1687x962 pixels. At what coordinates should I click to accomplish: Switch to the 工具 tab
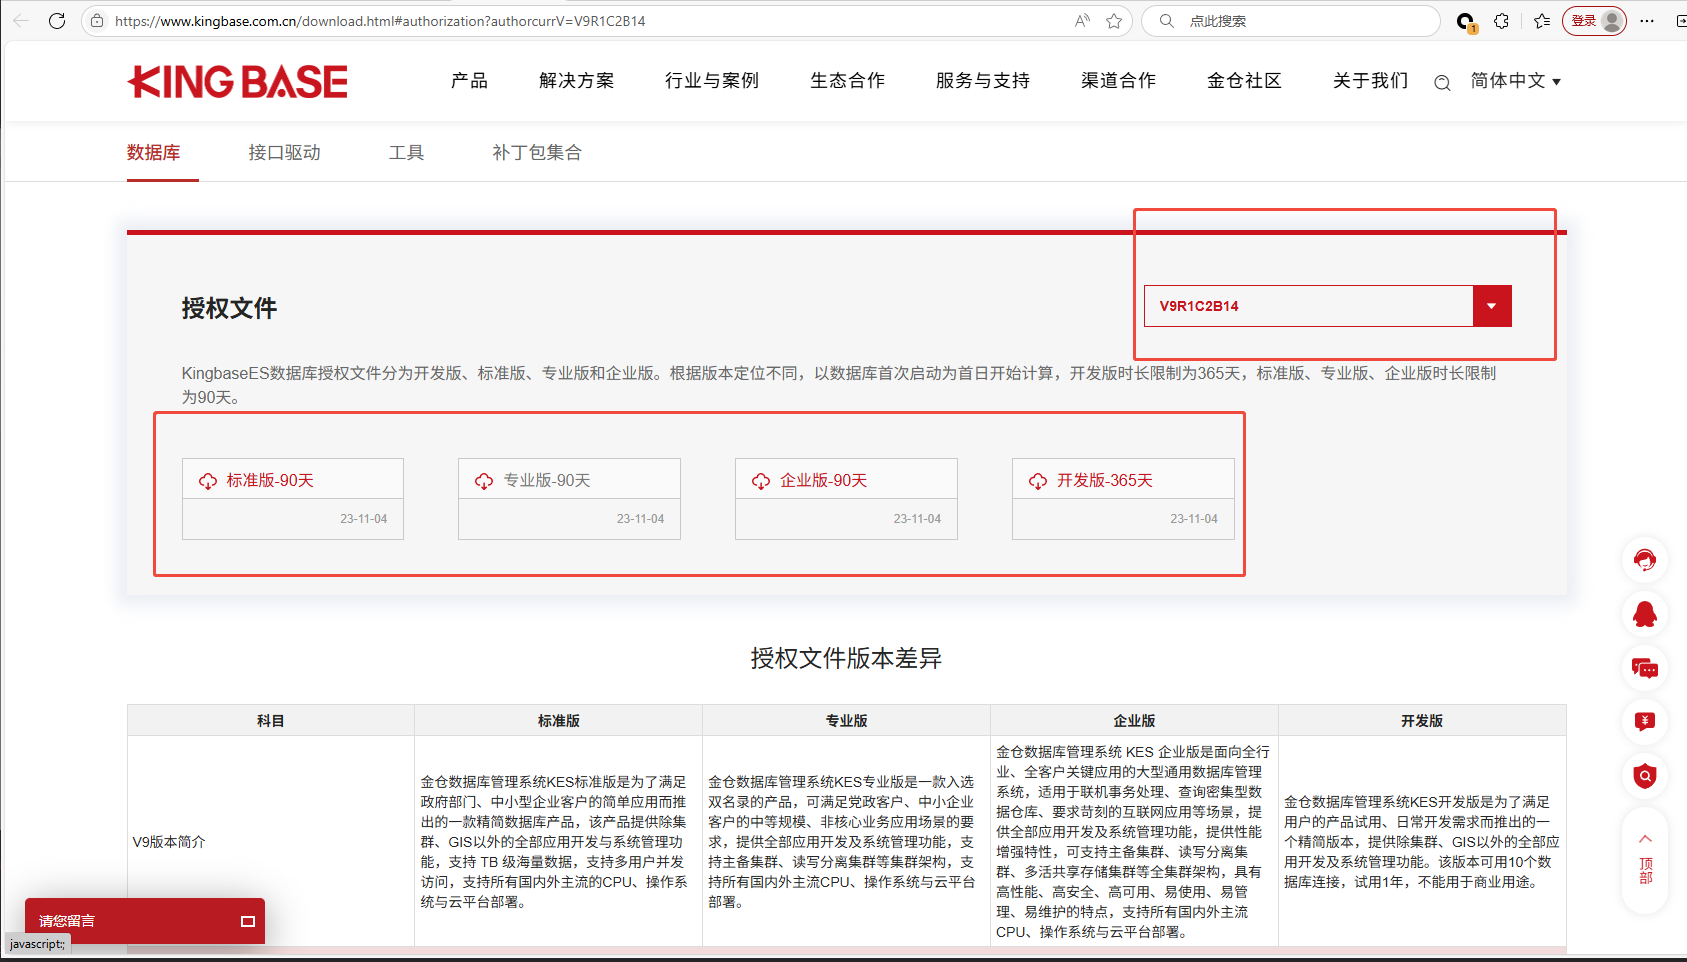click(x=407, y=152)
